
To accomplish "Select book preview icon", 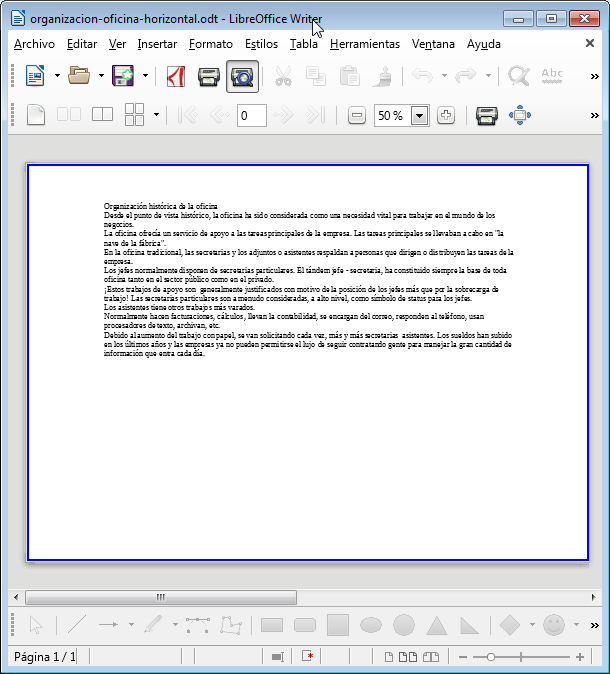I will click(102, 115).
